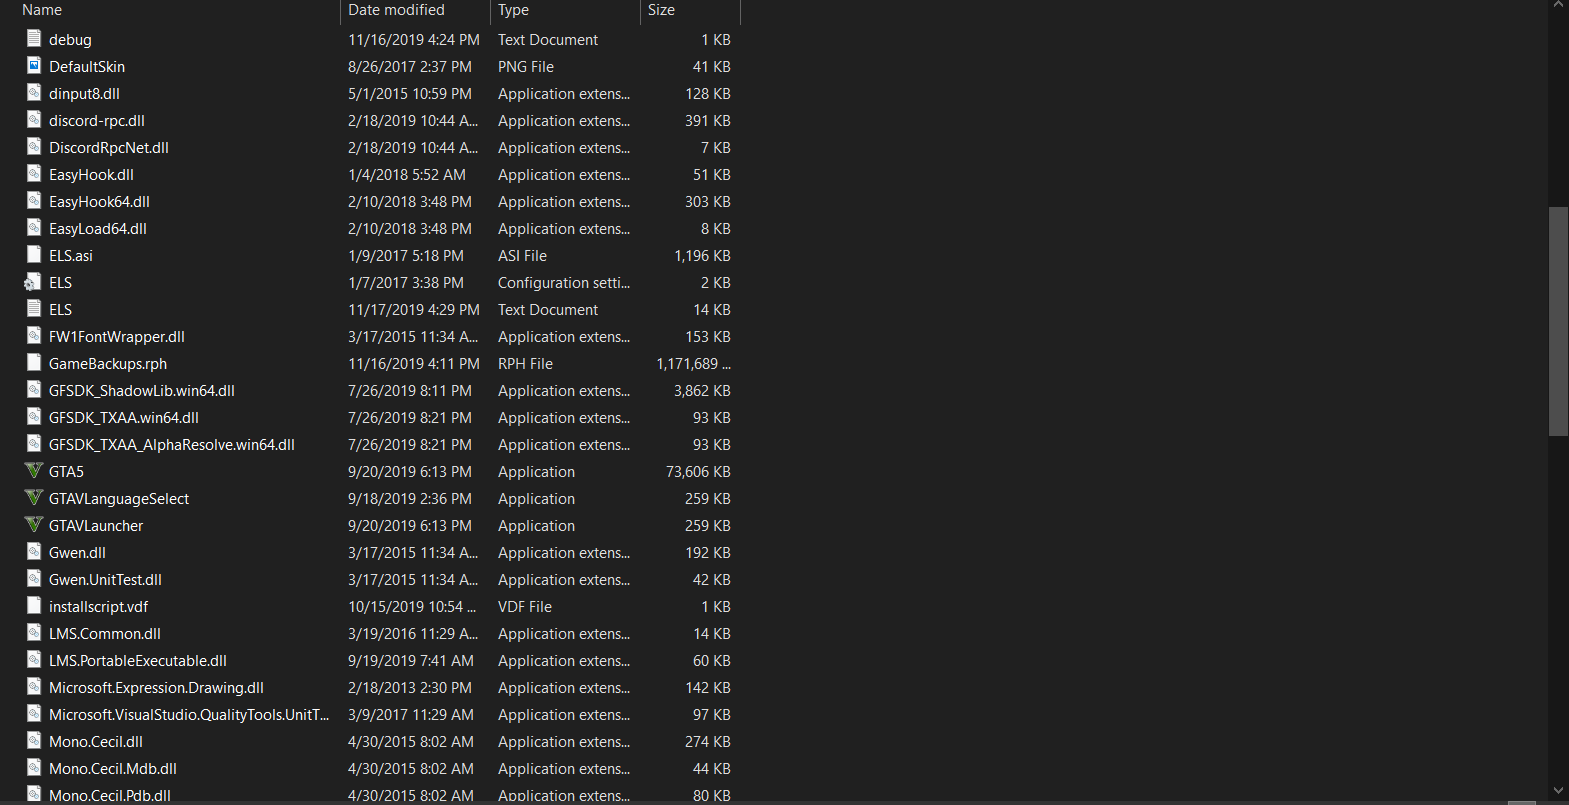Screen dimensions: 1569x805
Task: Select the "VDF File" type cell
Action: pos(525,607)
